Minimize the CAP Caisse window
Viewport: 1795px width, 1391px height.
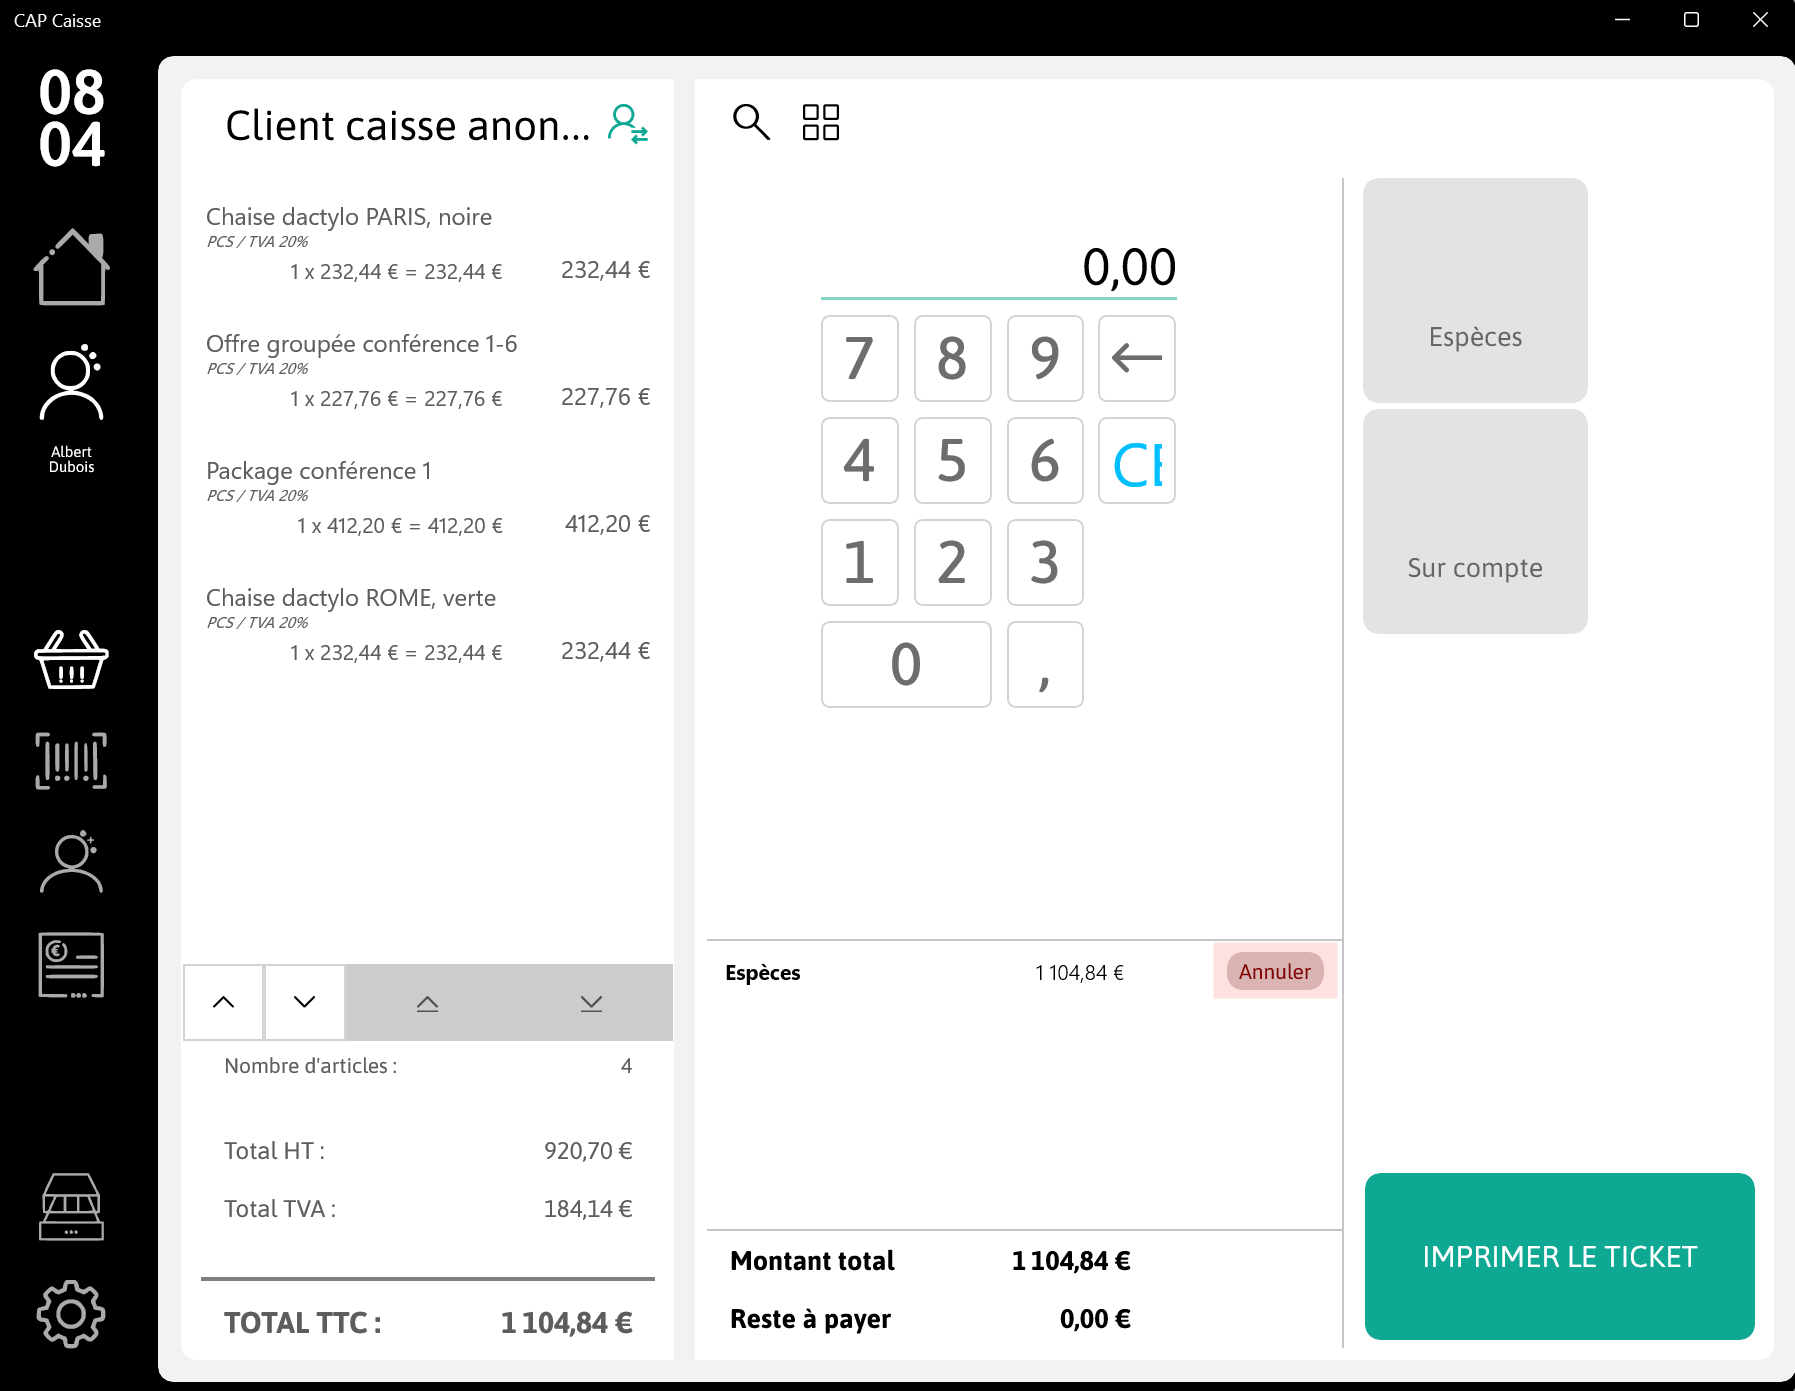pos(1623,20)
